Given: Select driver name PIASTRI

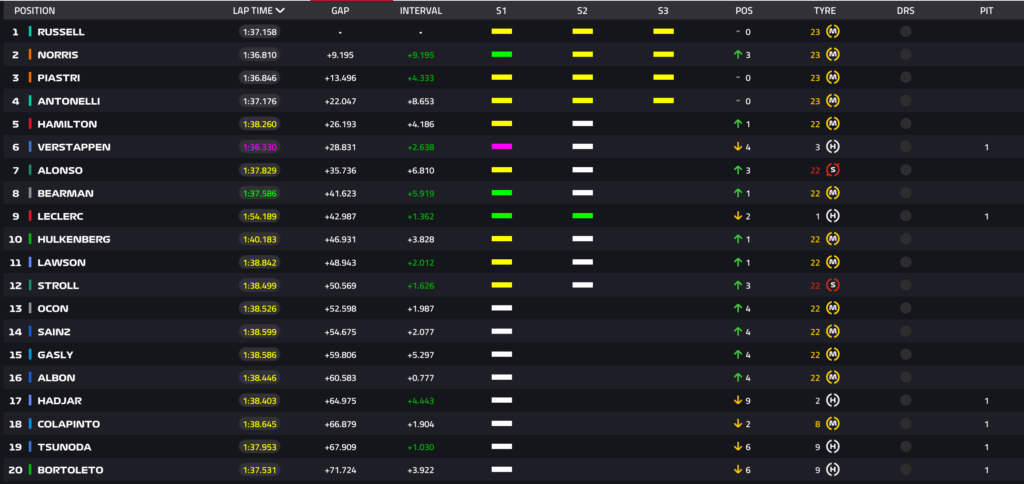Looking at the screenshot, I should coord(59,78).
